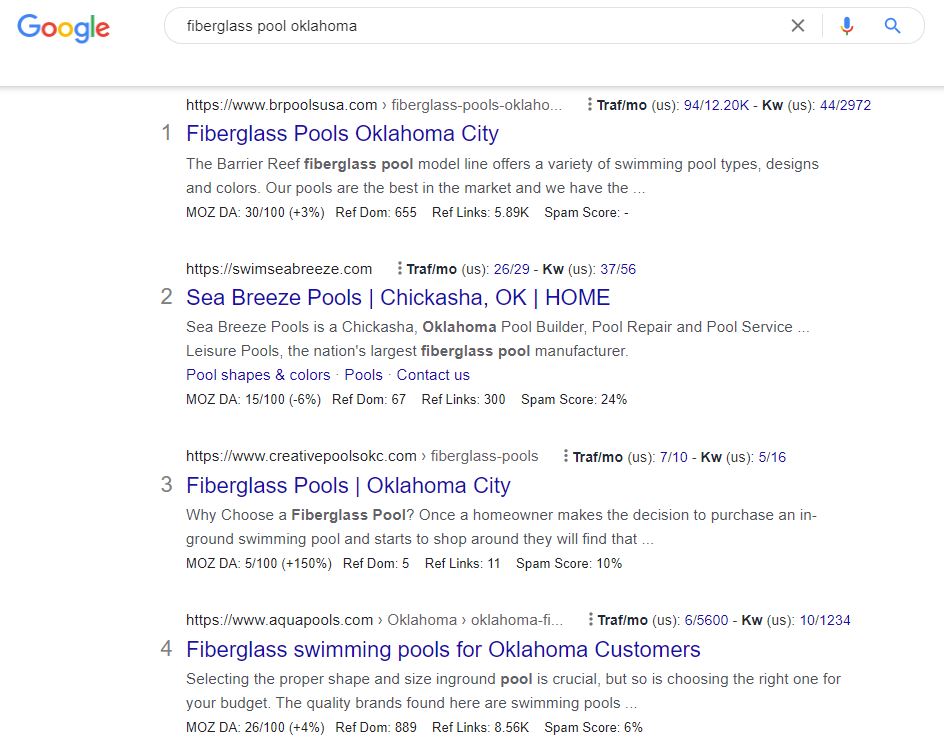Open three-dot menu beside the aquapools.com result
This screenshot has width=944, height=738.
(591, 619)
